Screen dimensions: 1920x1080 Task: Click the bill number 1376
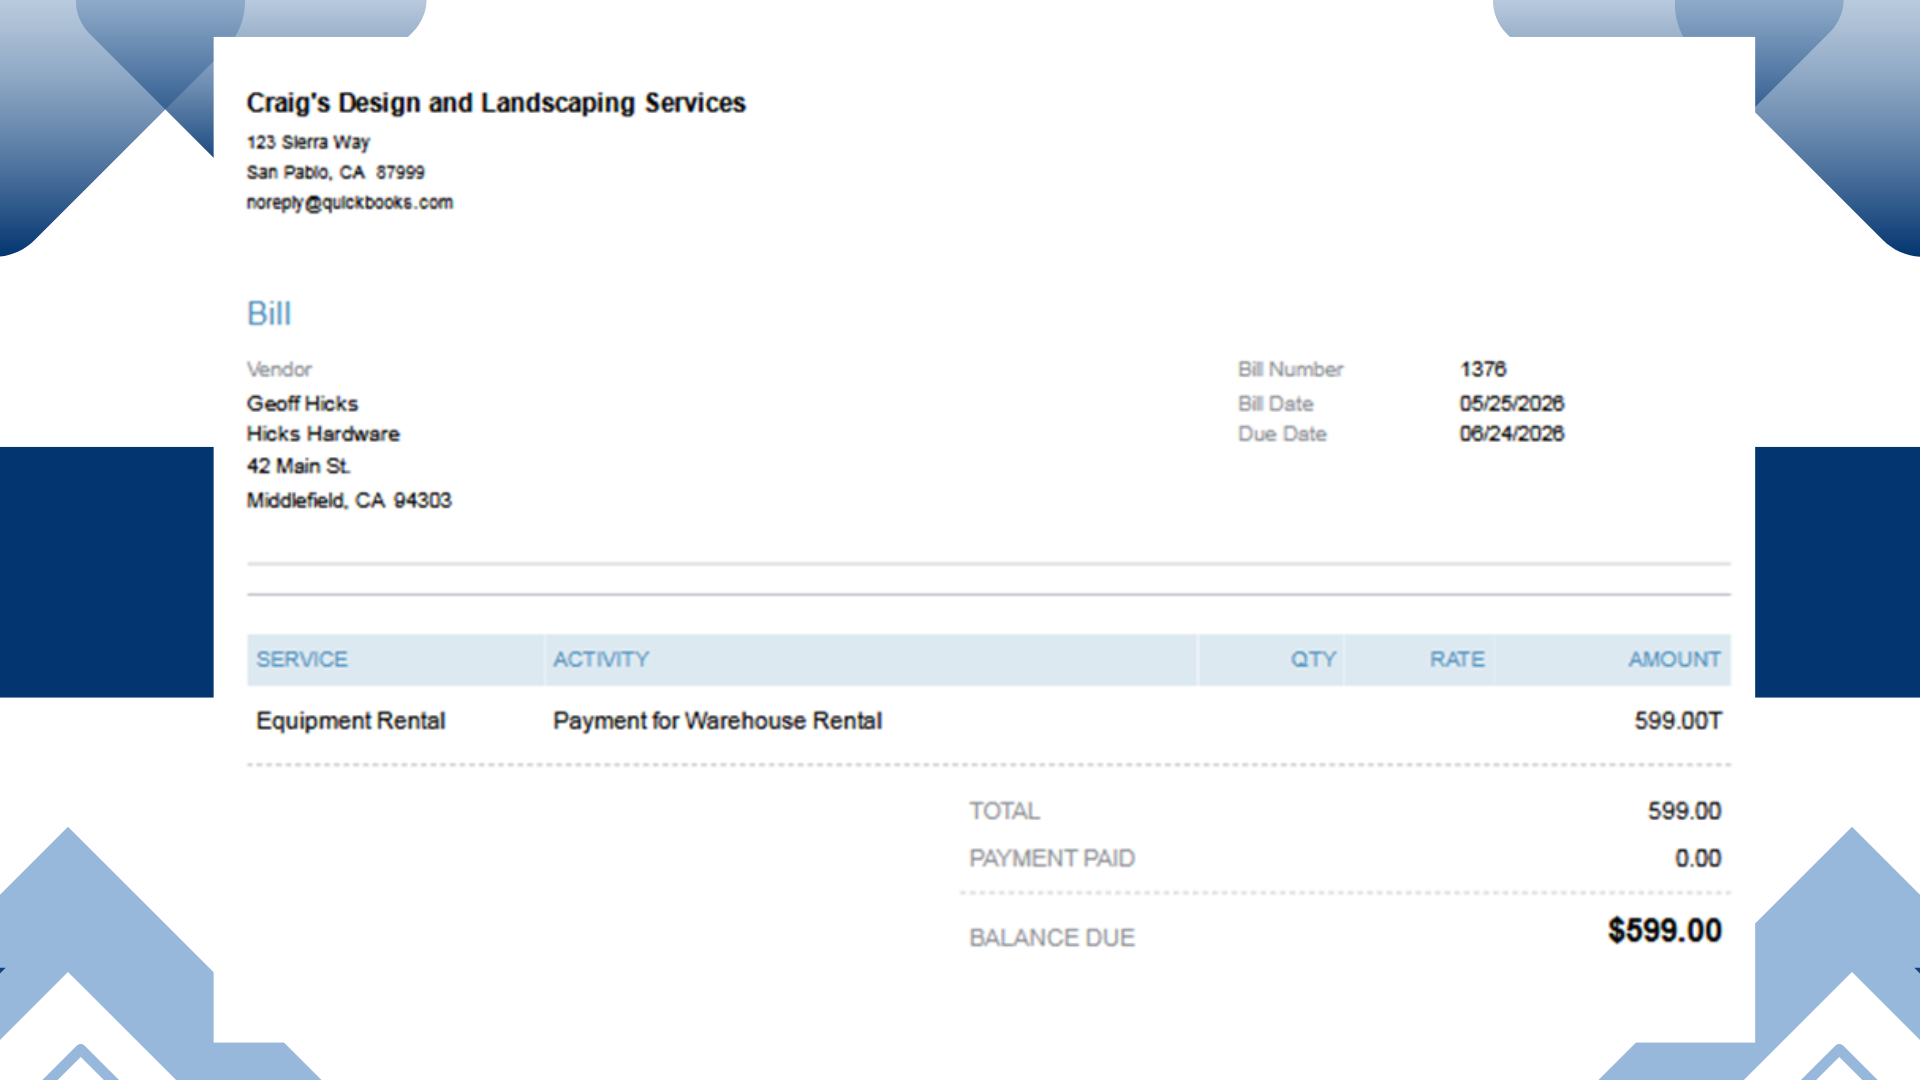click(x=1483, y=369)
